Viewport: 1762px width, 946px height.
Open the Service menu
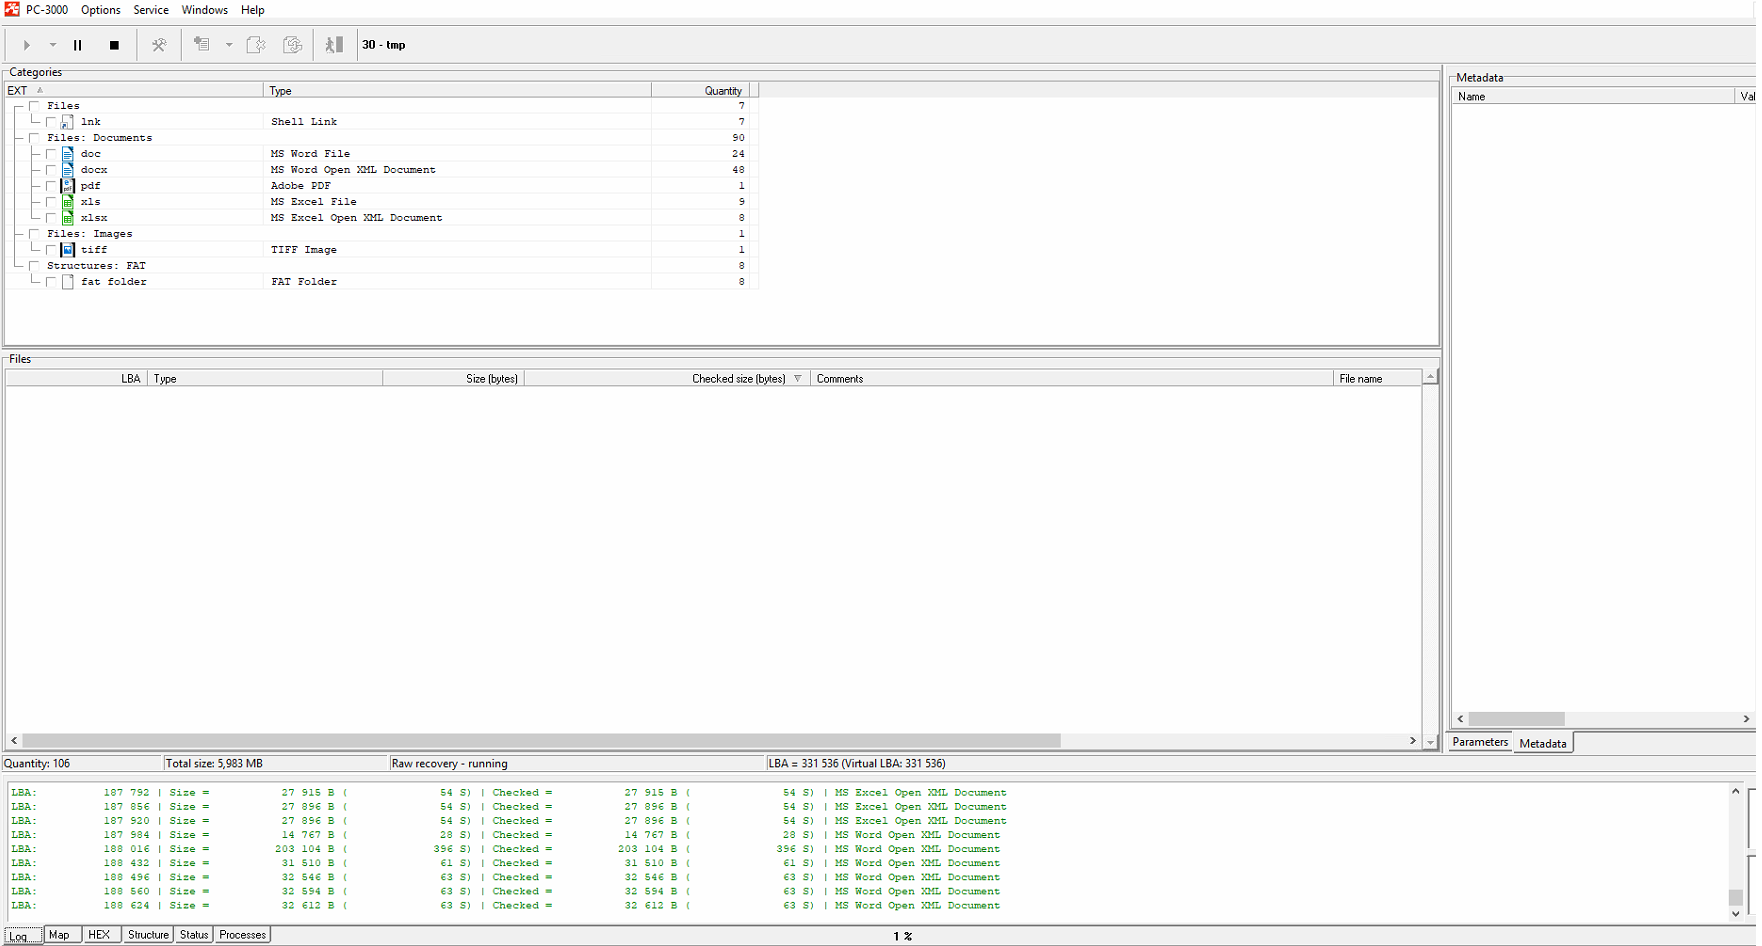pyautogui.click(x=151, y=10)
